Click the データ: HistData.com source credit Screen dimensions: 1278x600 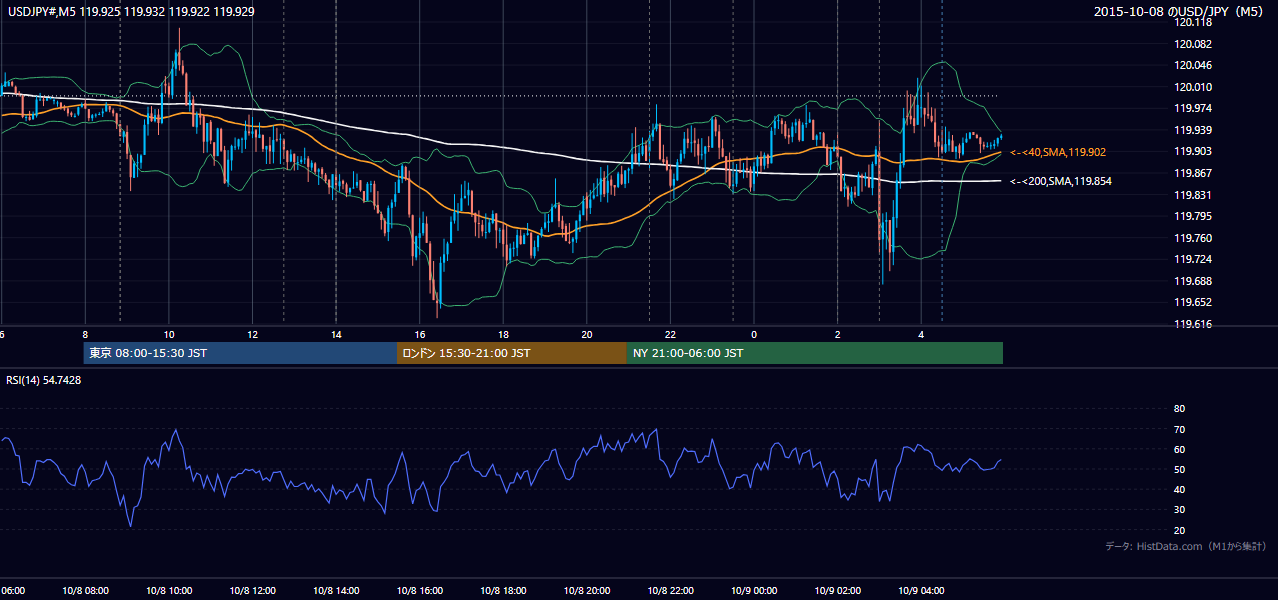1186,546
